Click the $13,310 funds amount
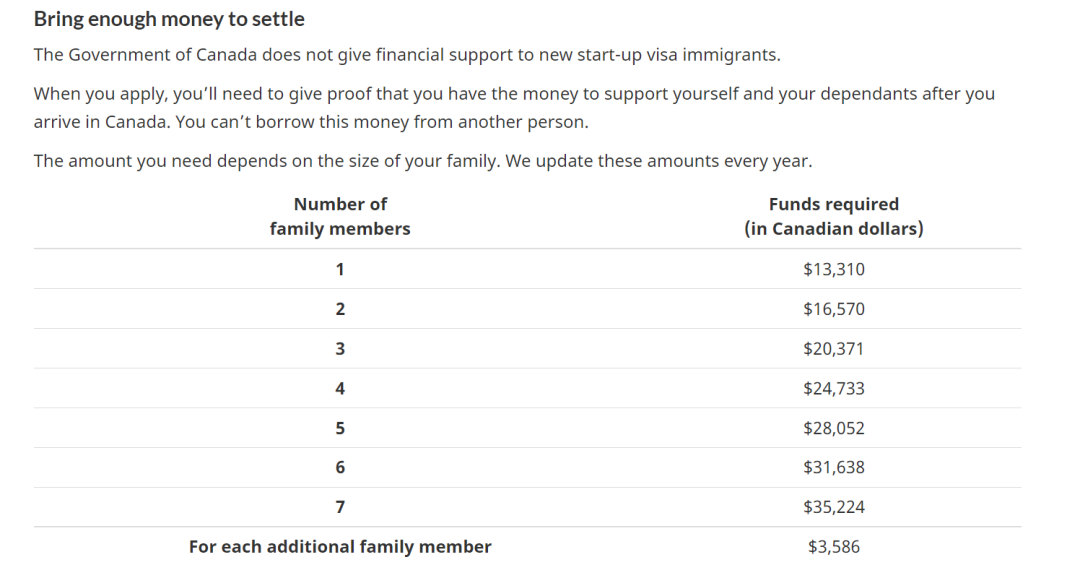 (x=833, y=269)
